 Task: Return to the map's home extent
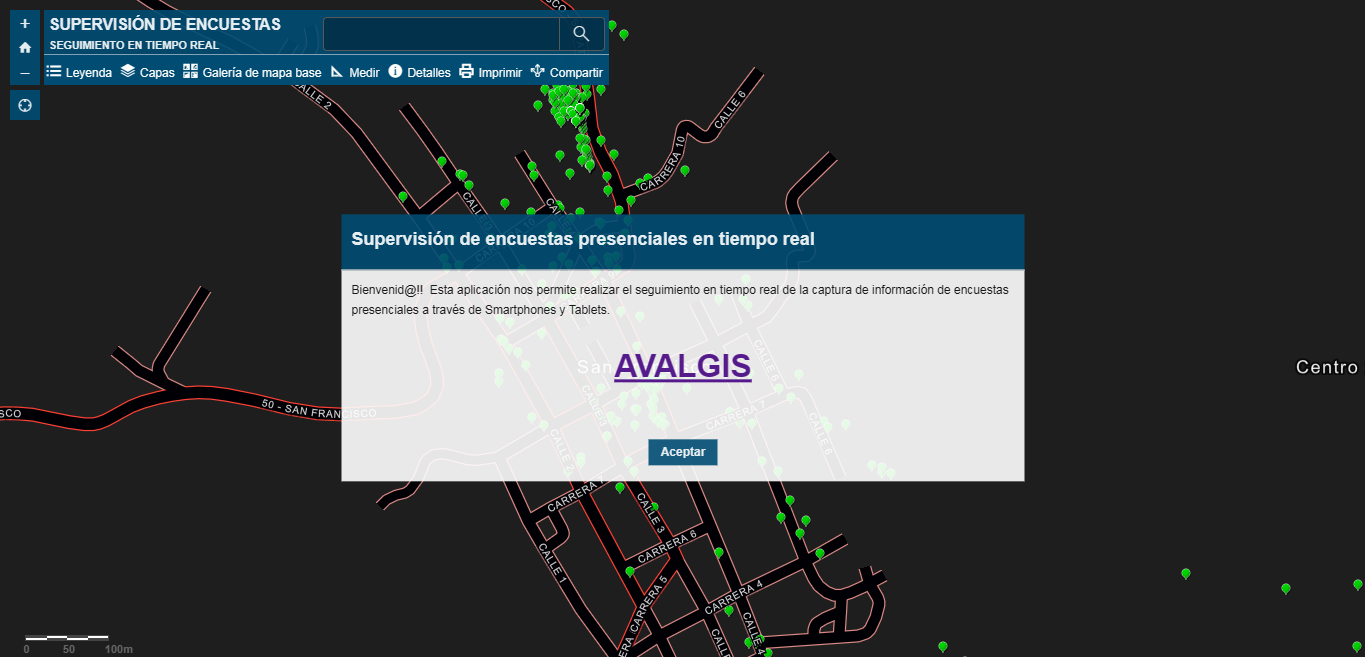(25, 47)
